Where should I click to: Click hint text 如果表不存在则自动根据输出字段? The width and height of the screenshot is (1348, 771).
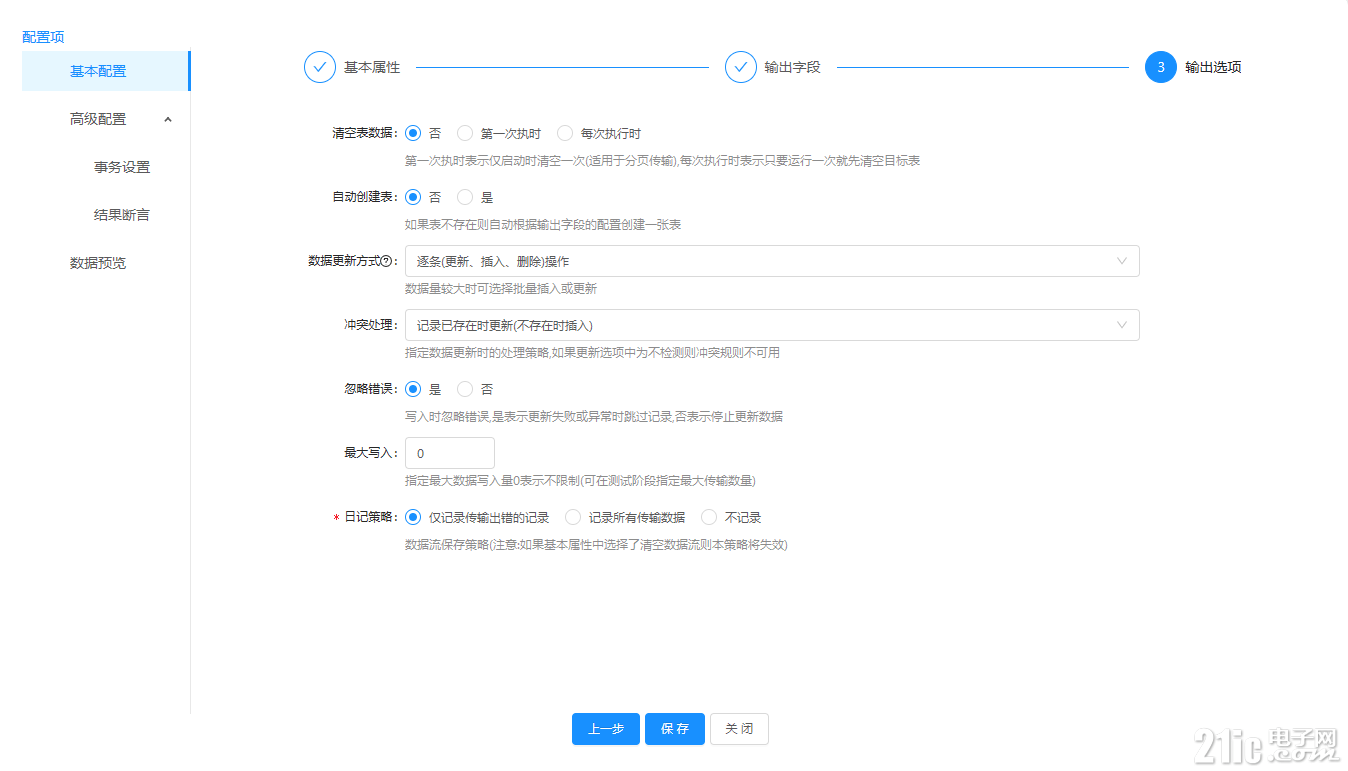click(543, 225)
